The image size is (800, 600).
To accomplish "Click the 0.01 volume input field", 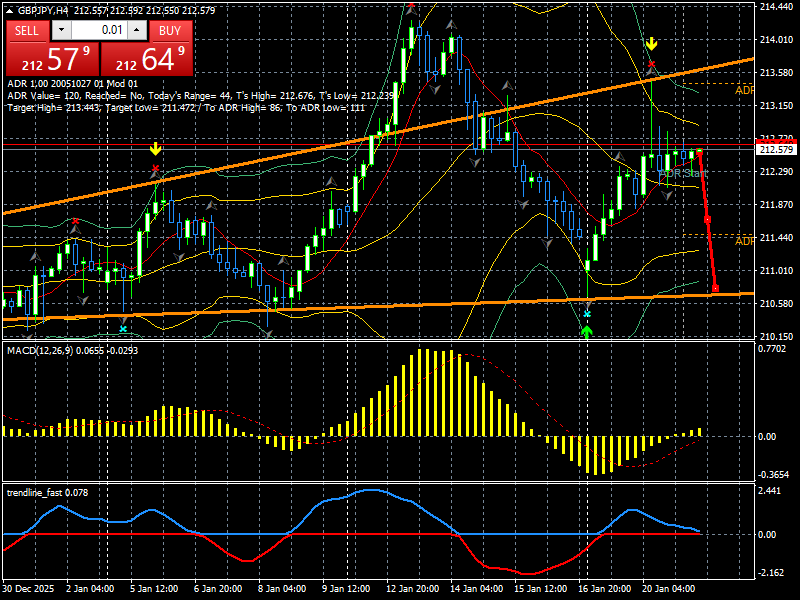I will (x=99, y=31).
